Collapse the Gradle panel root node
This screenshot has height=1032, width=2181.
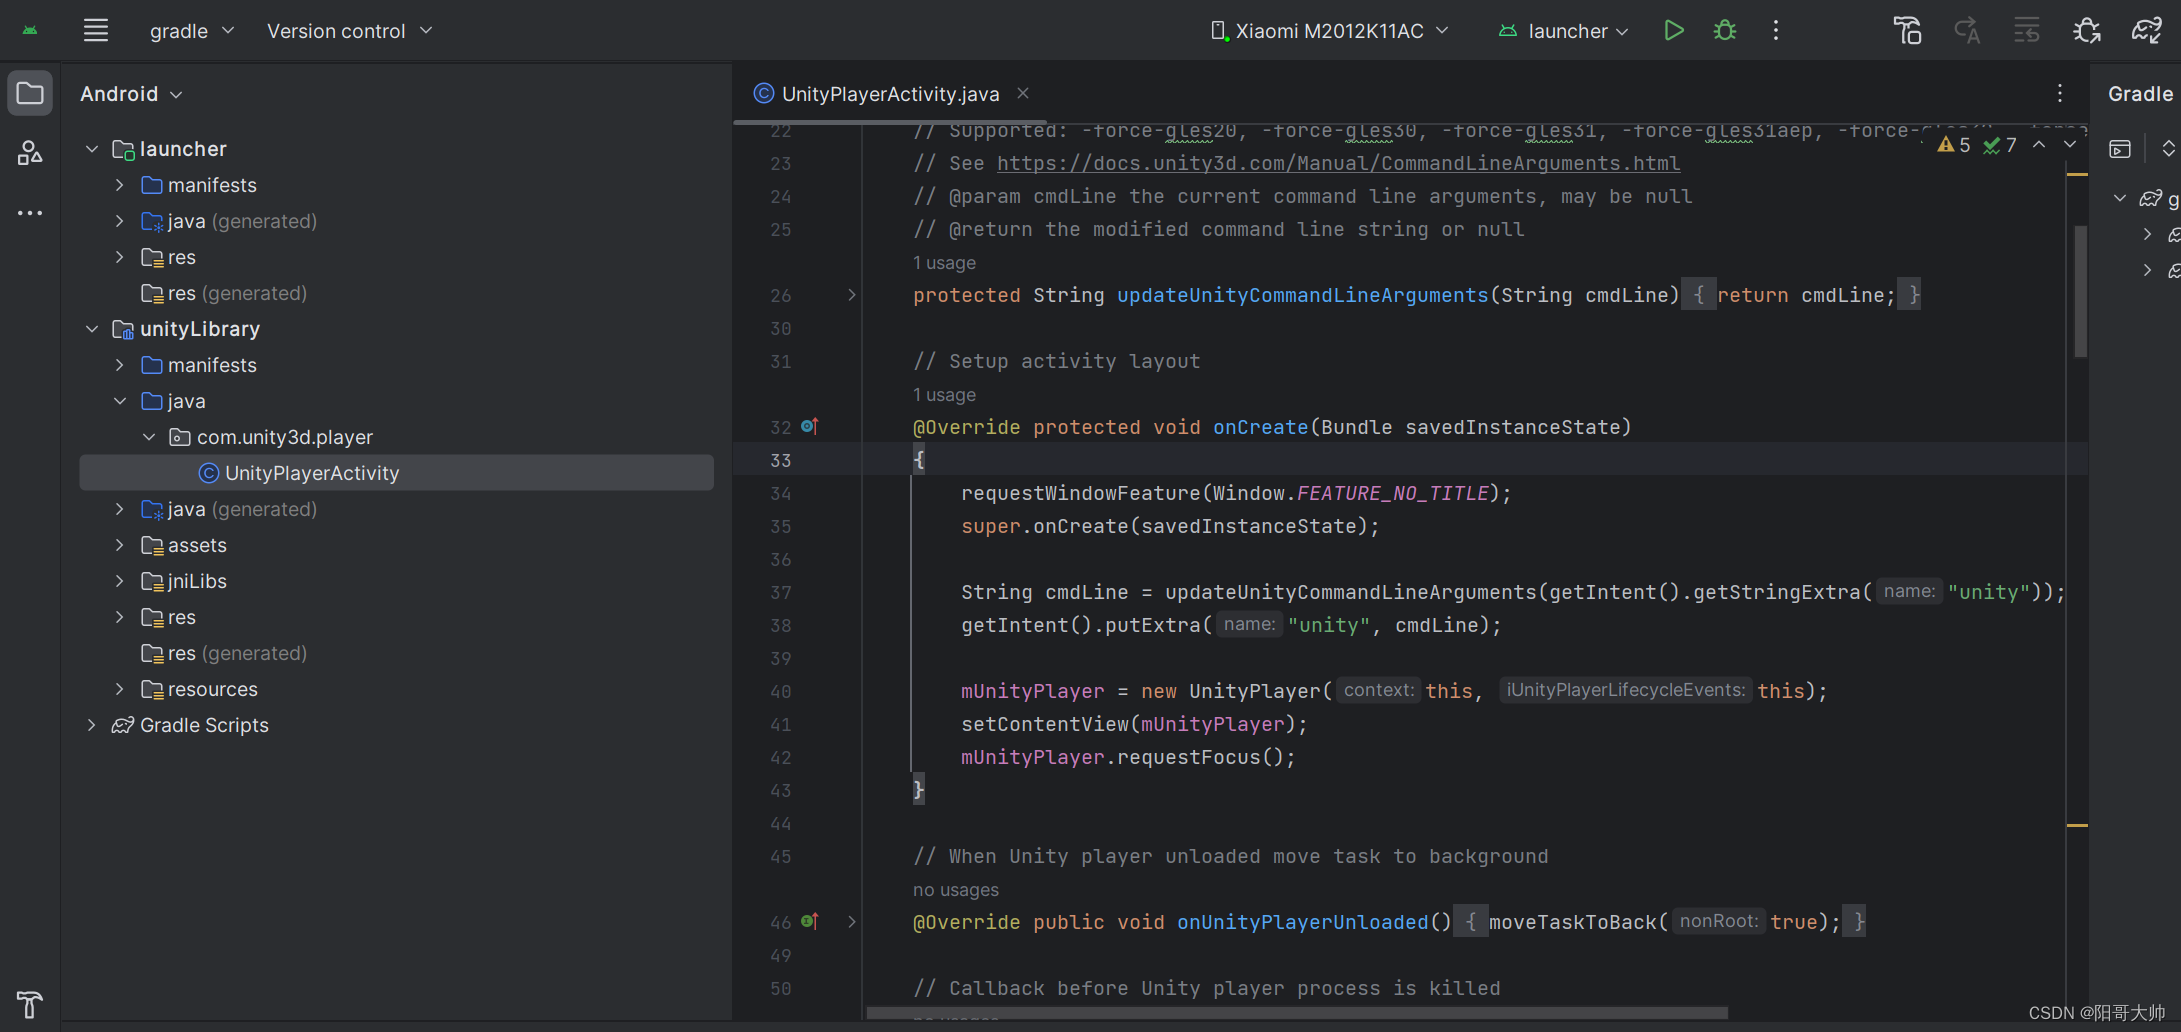coord(2120,198)
